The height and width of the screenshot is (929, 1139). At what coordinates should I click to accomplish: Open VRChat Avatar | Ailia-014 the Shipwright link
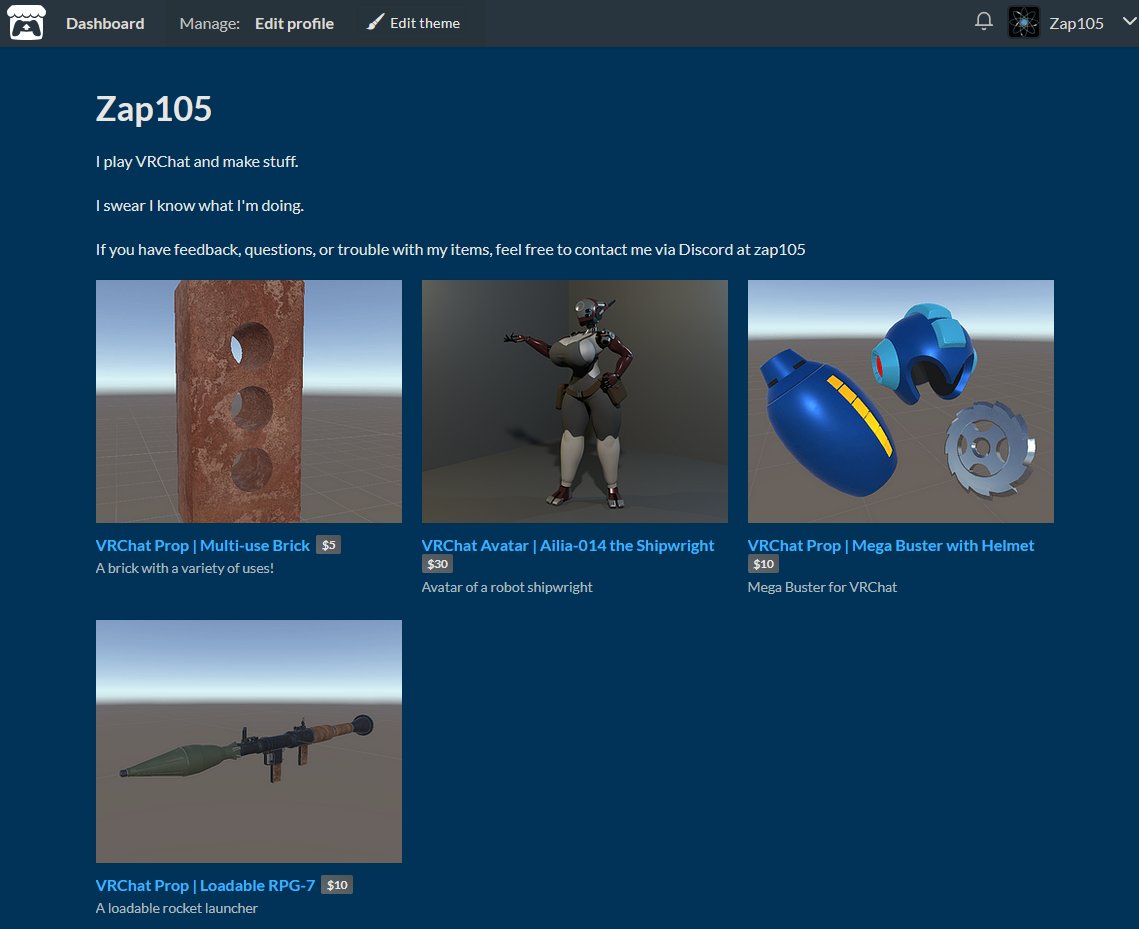click(568, 545)
